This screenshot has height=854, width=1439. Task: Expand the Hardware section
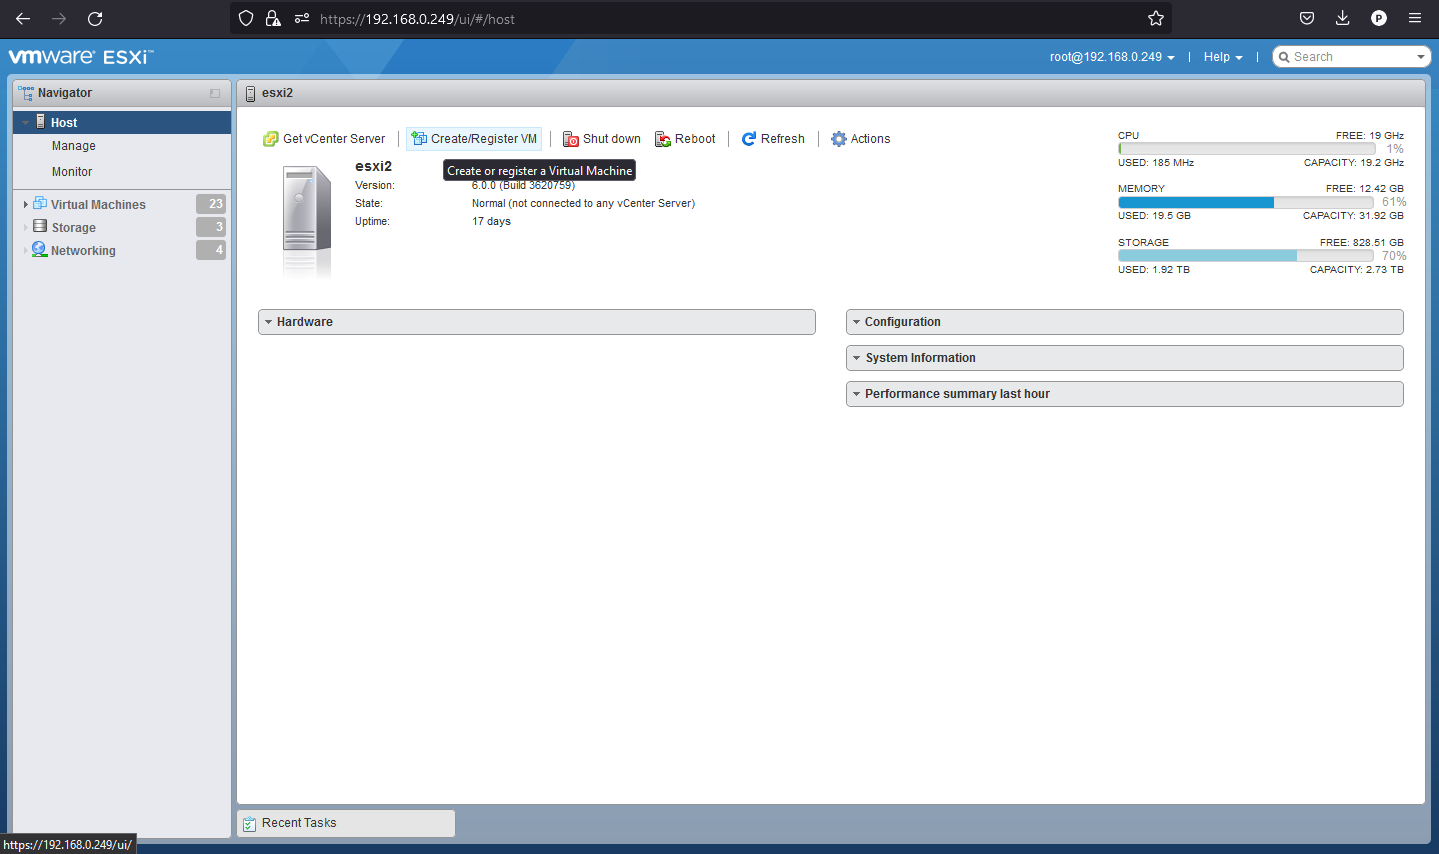coord(537,322)
